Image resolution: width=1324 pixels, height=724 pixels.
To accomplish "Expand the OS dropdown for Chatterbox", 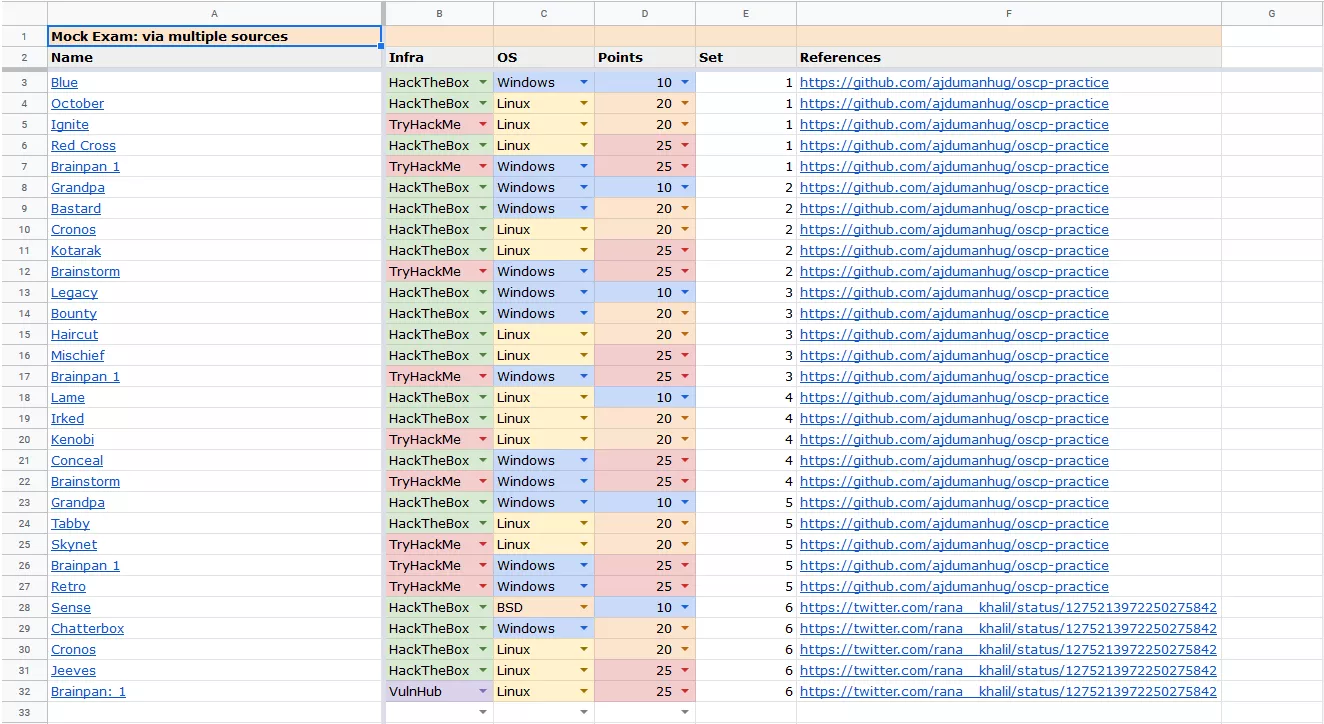I will click(x=584, y=629).
